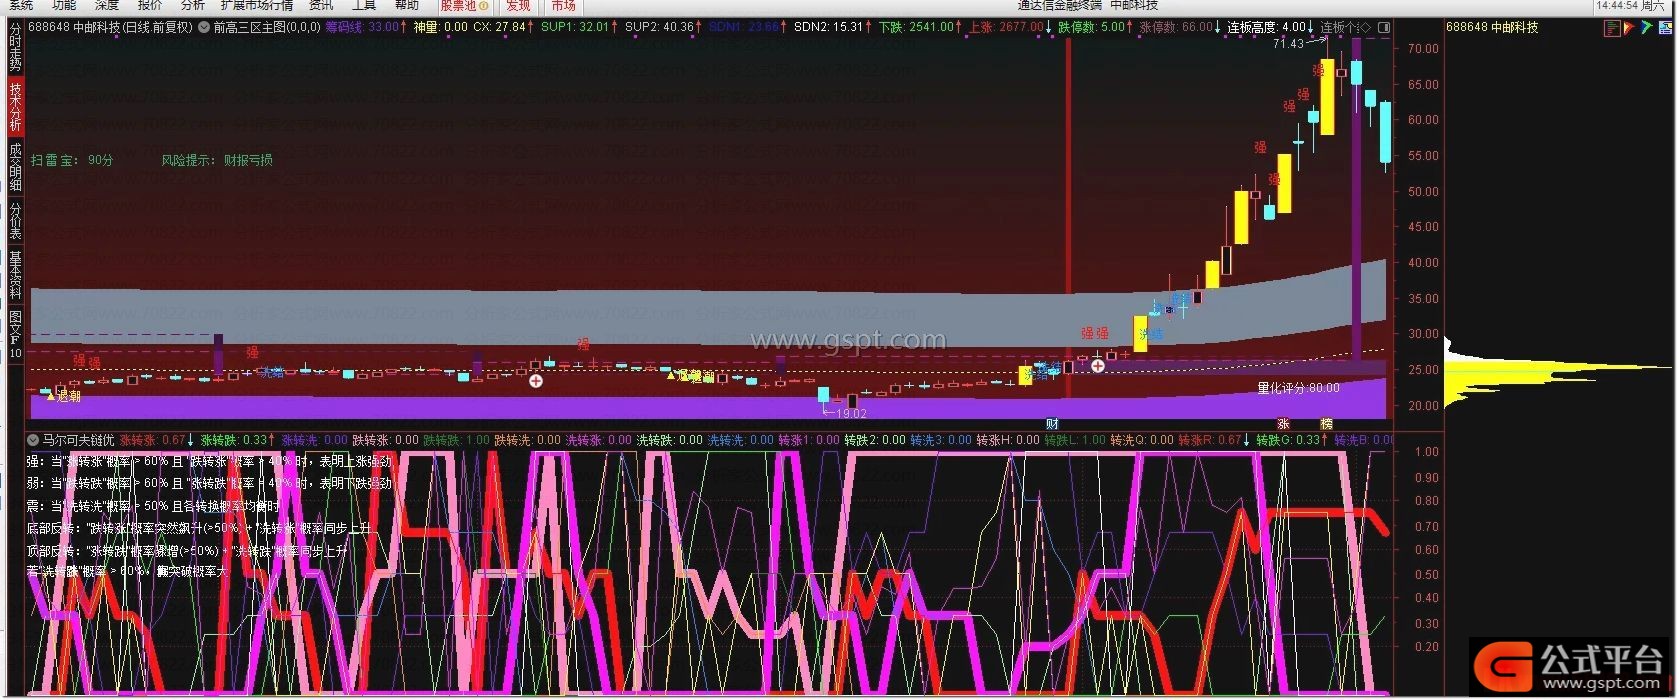Viewport: 1679px width, 700px height.
Task: Click the 榜 event marker on timeline
Action: 1326,425
